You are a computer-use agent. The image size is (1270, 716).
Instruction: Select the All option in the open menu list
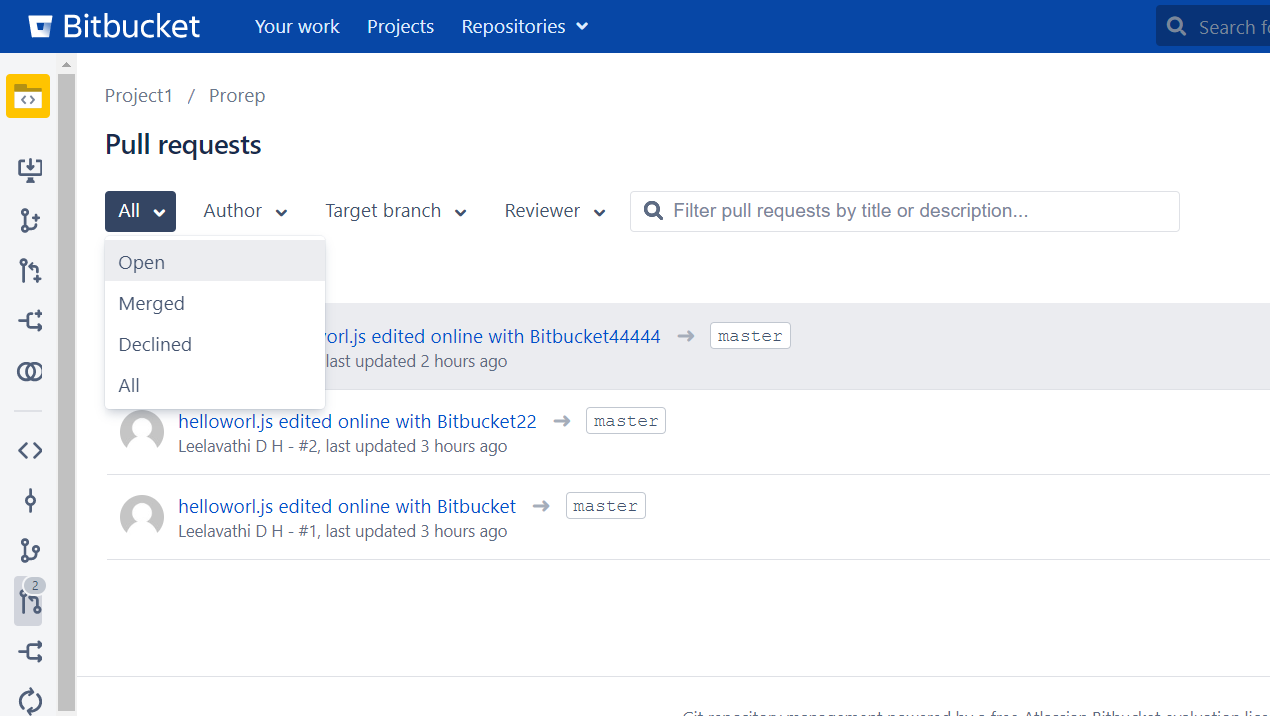[x=215, y=385]
